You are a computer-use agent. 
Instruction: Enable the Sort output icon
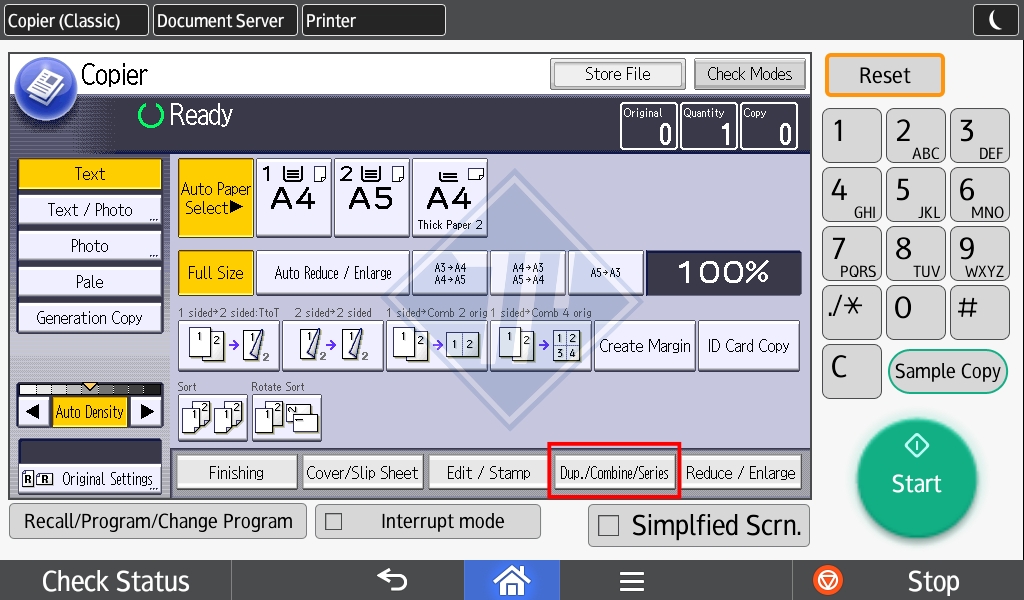tap(212, 418)
